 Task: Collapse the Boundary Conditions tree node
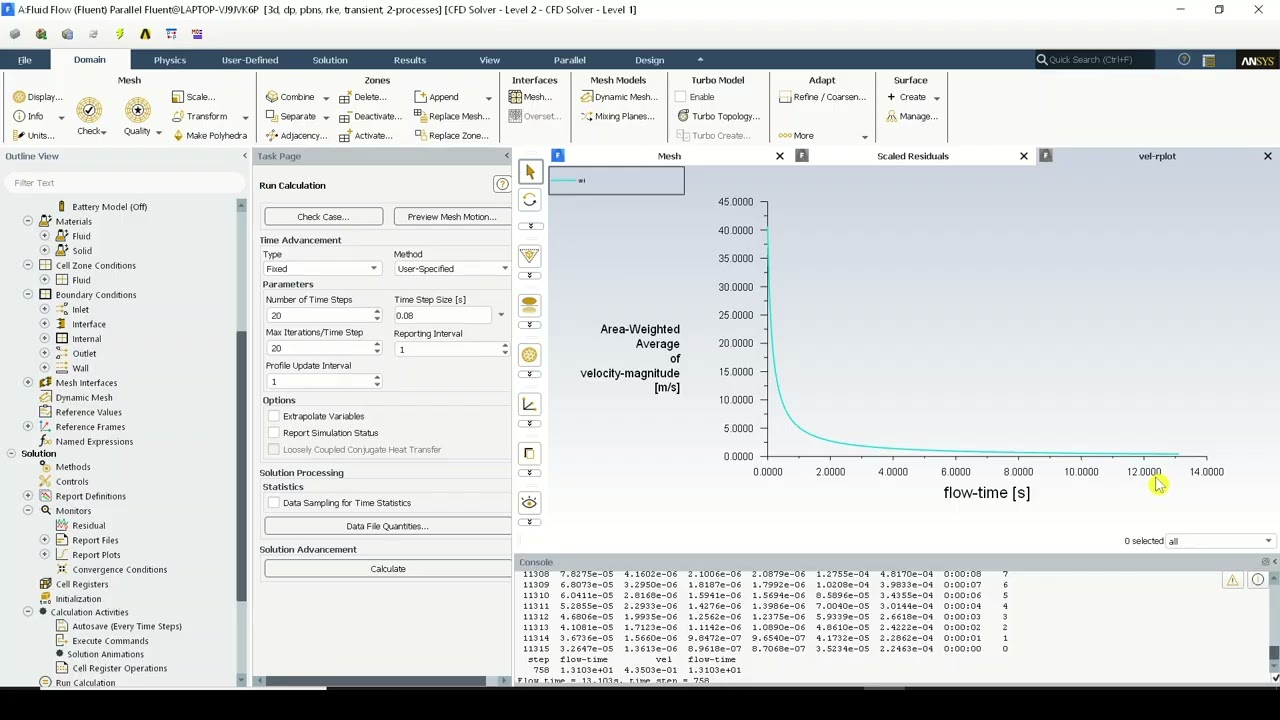[x=28, y=295]
